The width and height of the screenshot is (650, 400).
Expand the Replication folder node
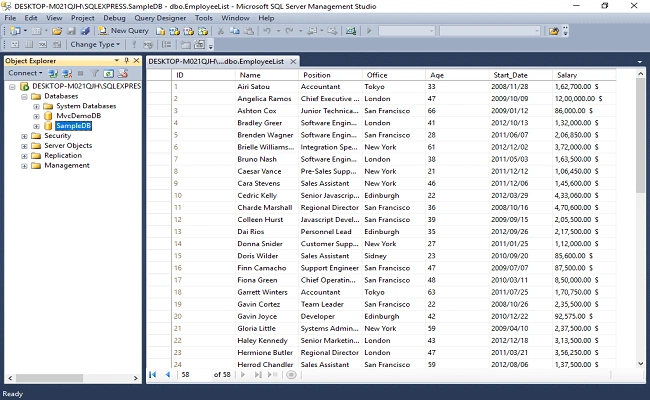[24, 156]
